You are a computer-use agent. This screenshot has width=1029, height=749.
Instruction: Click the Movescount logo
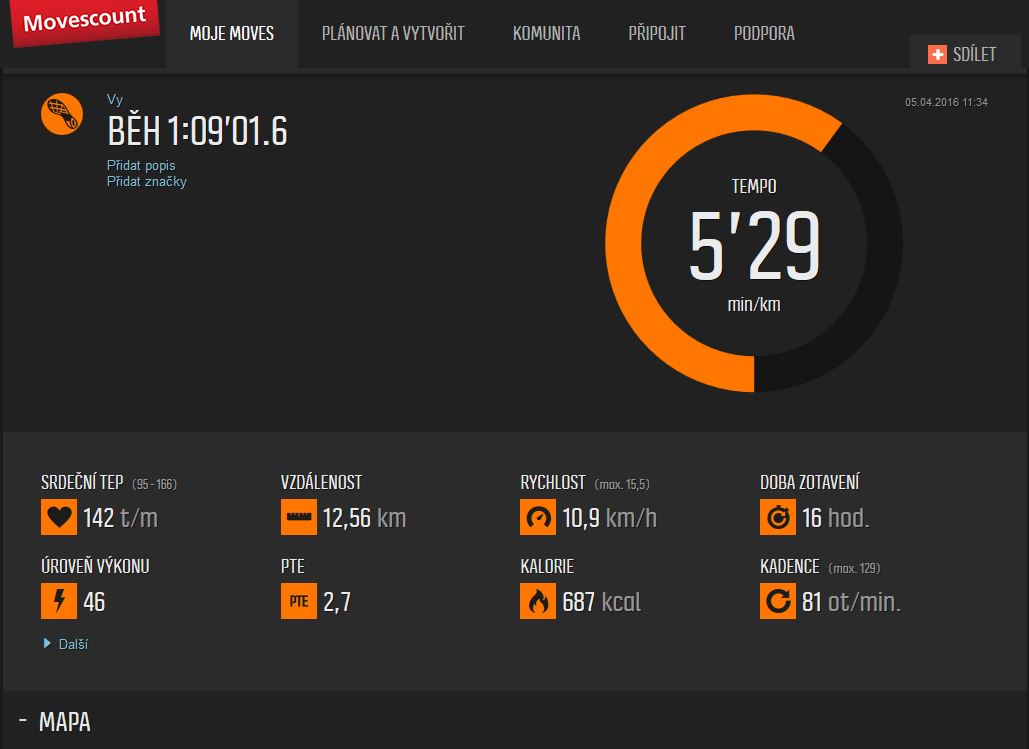tap(85, 22)
